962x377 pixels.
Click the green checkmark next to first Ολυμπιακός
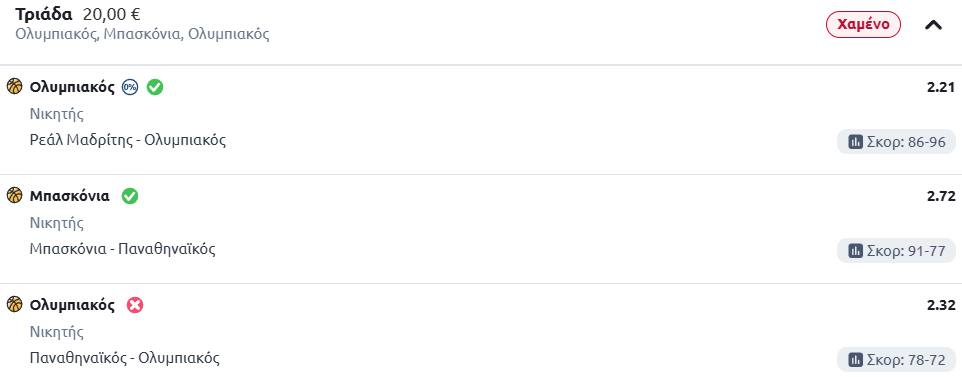pos(155,87)
